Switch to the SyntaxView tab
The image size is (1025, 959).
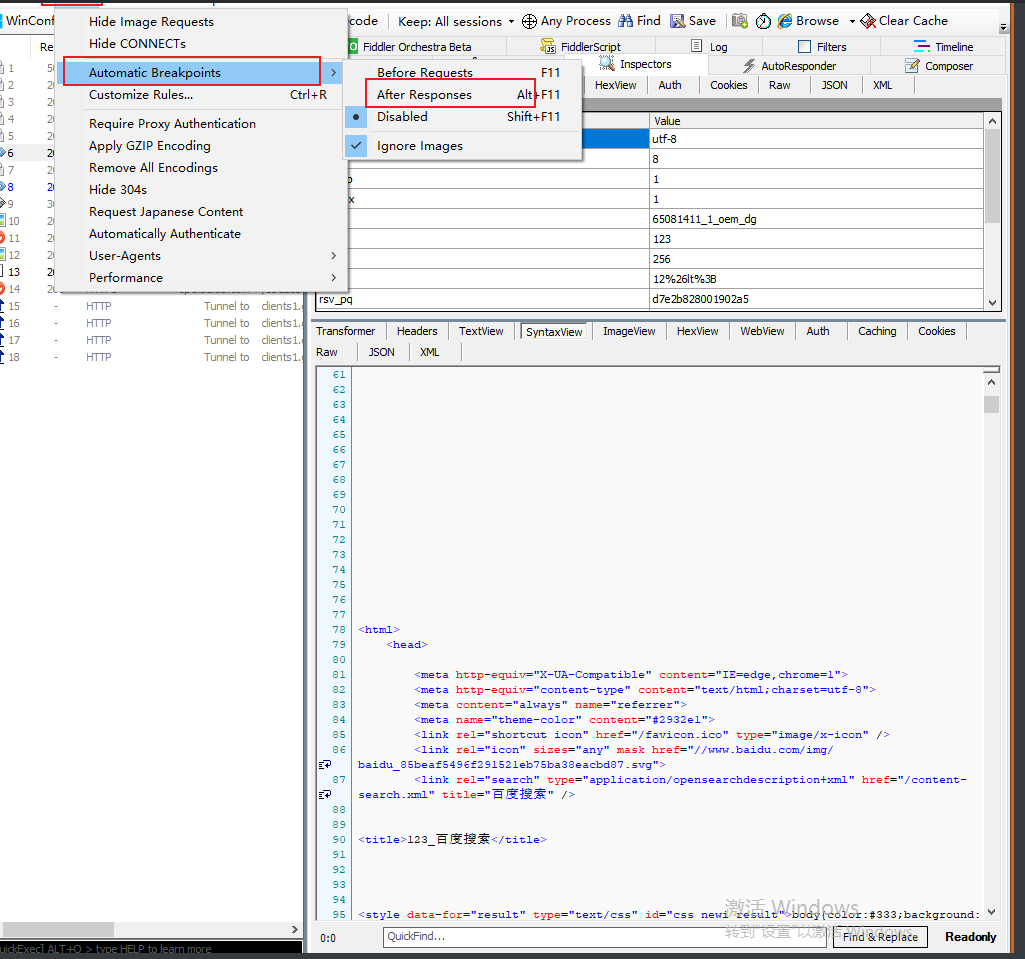click(x=554, y=331)
